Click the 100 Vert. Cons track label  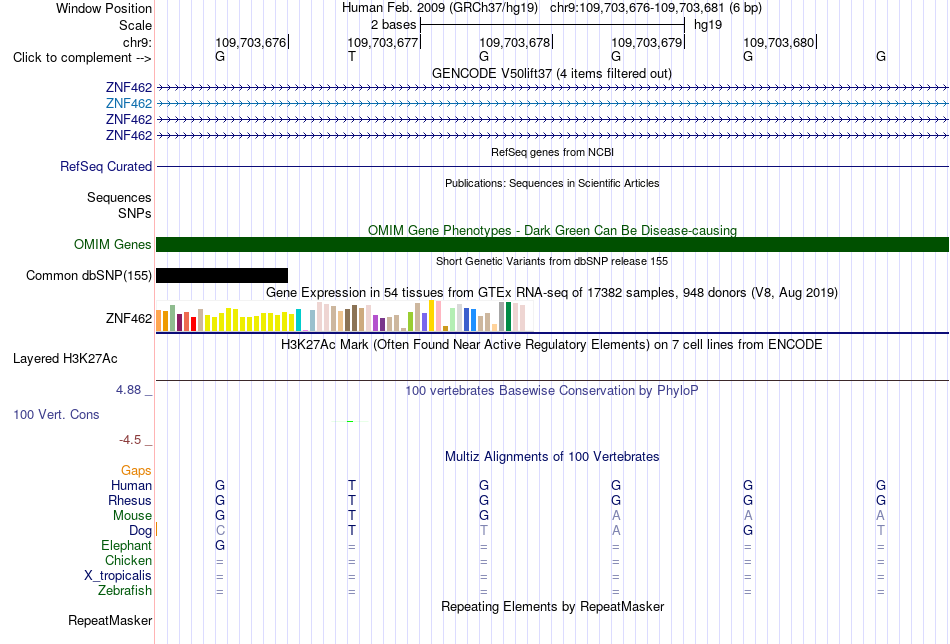point(56,414)
